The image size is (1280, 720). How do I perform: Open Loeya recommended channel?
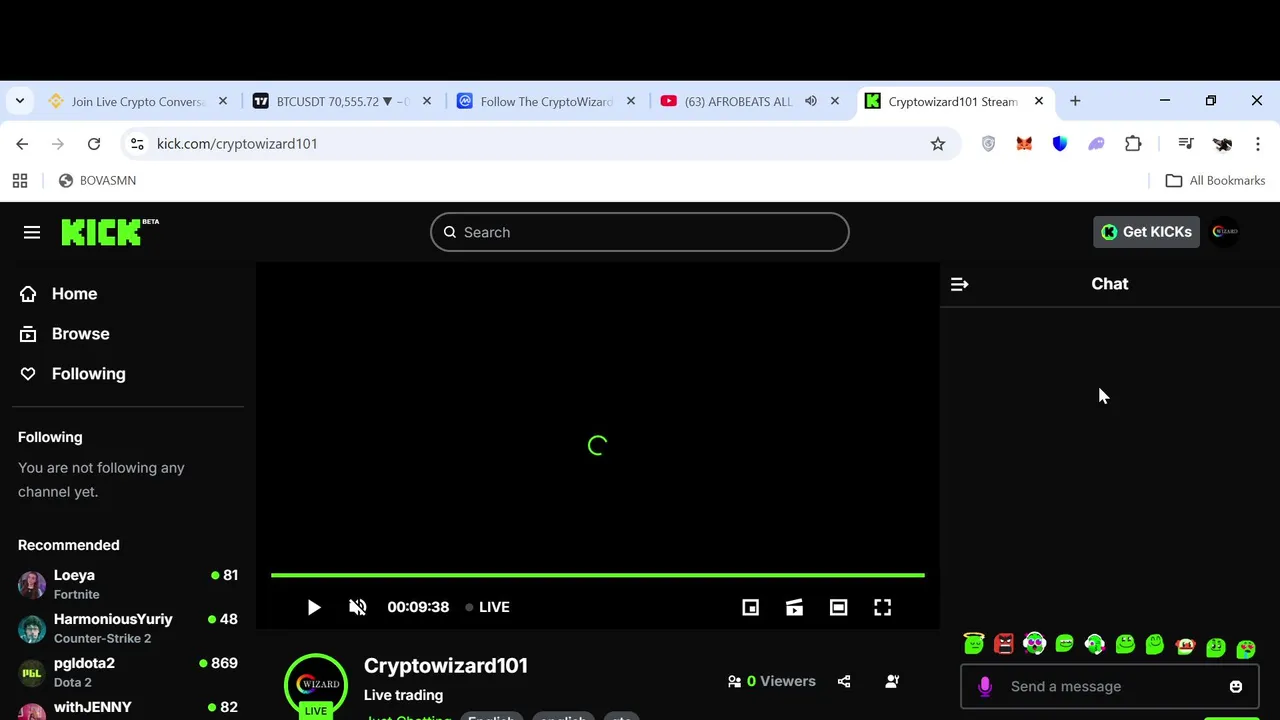coord(128,584)
